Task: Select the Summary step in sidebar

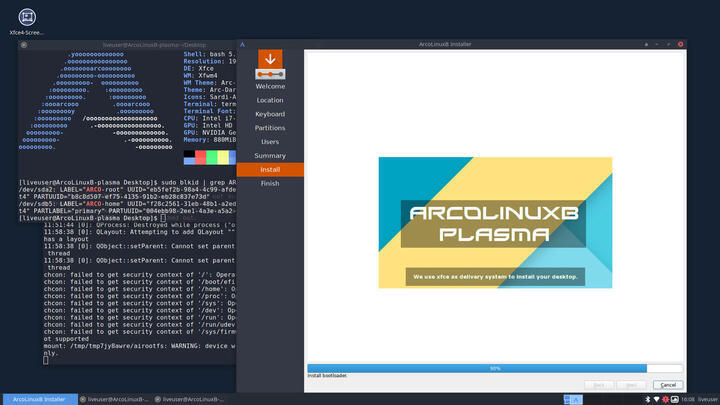Action: pyautogui.click(x=270, y=156)
